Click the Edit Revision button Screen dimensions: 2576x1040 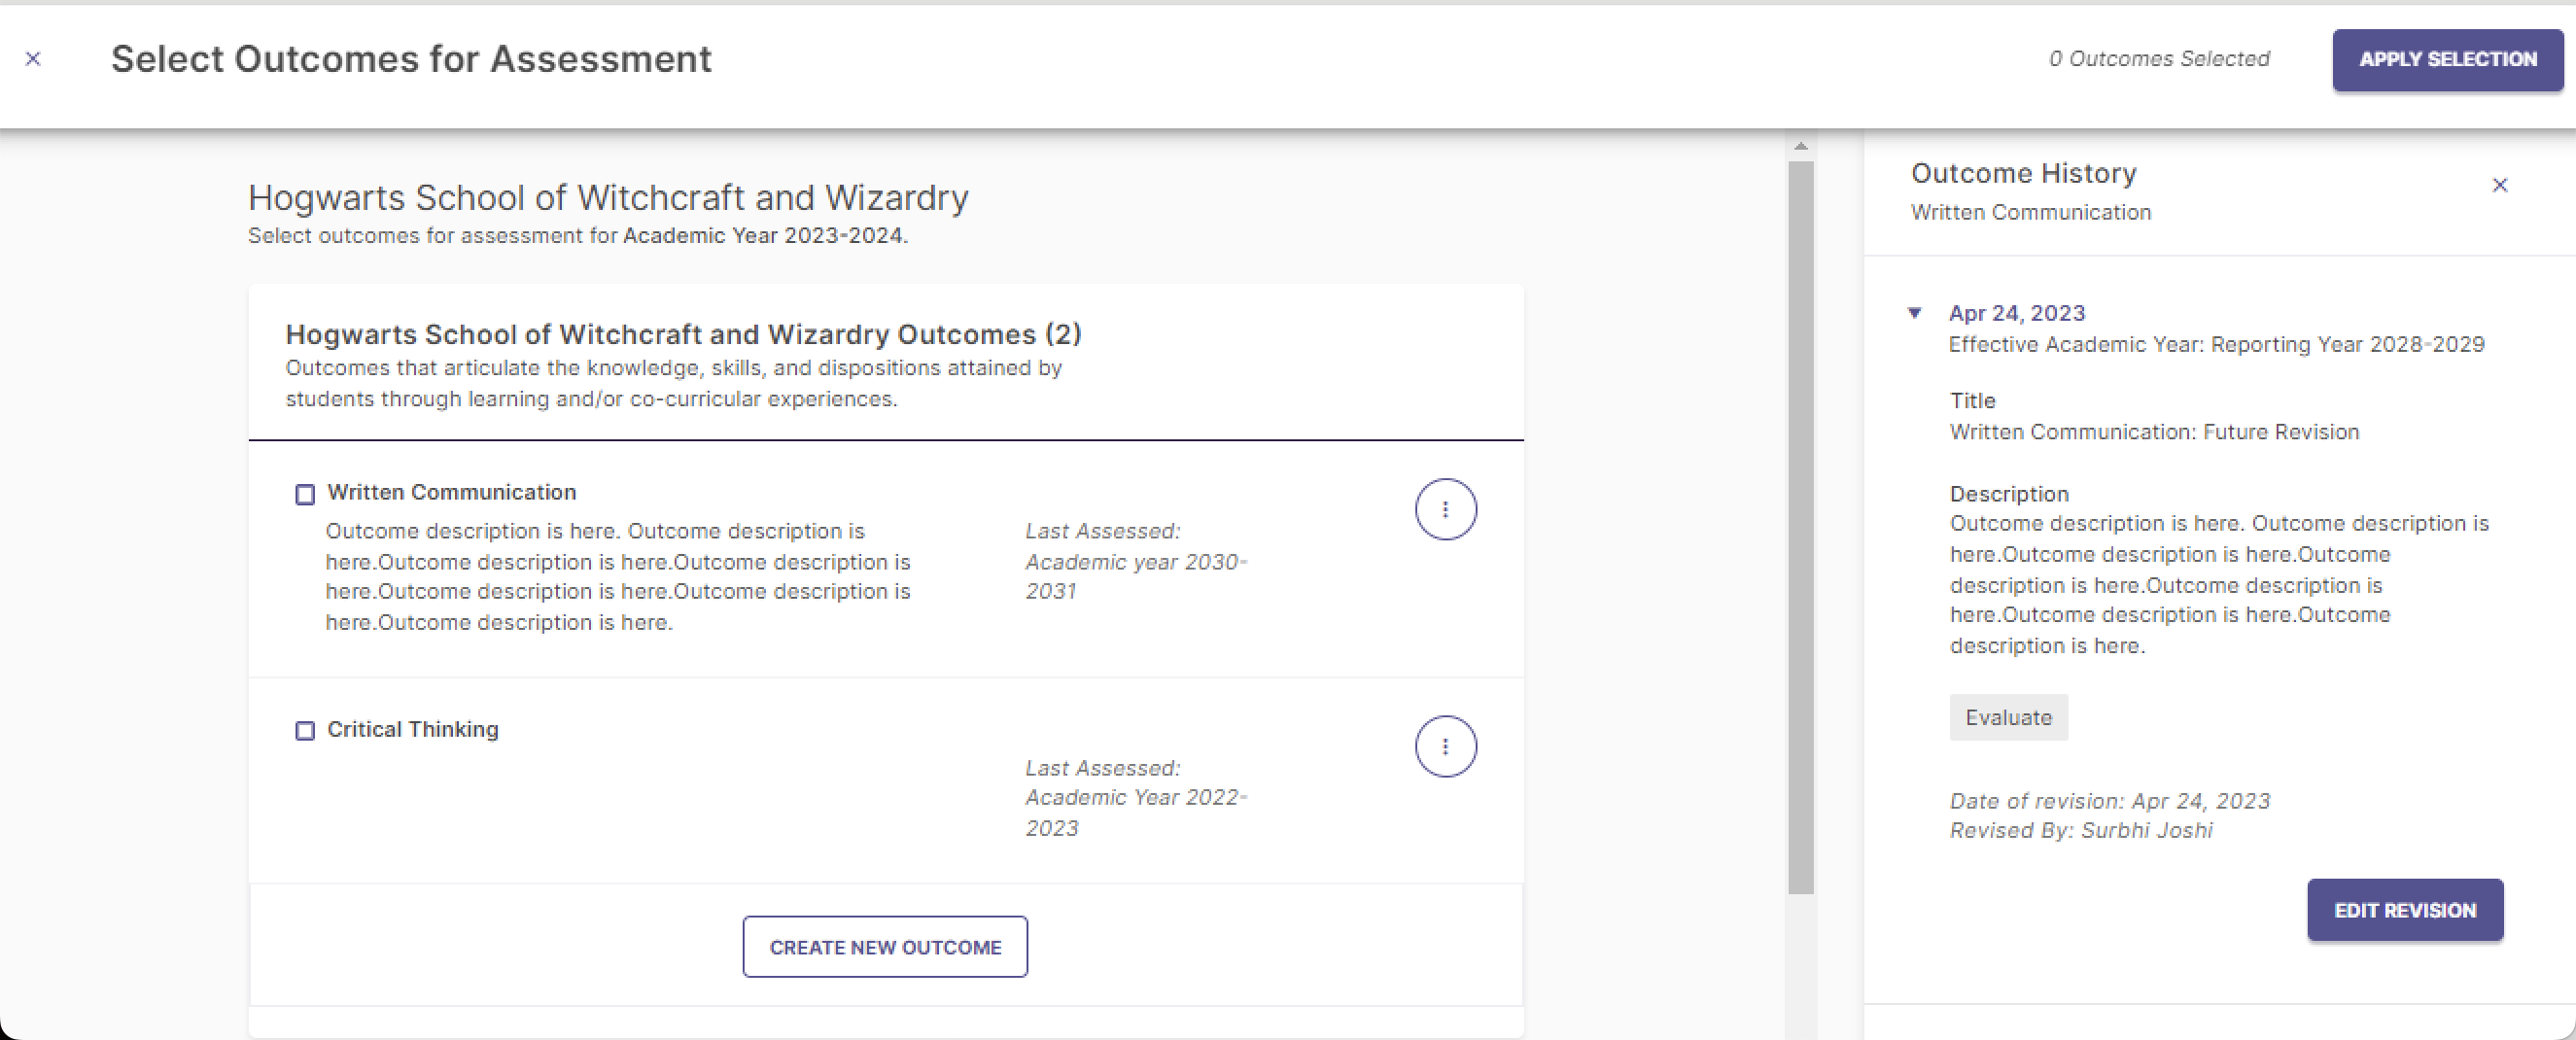pos(2405,910)
